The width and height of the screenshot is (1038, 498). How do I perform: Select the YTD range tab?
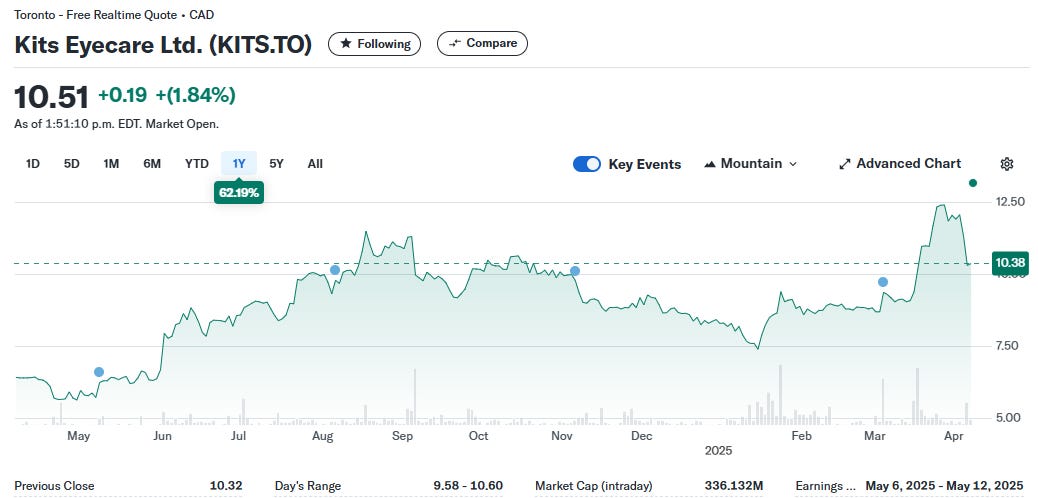point(197,164)
